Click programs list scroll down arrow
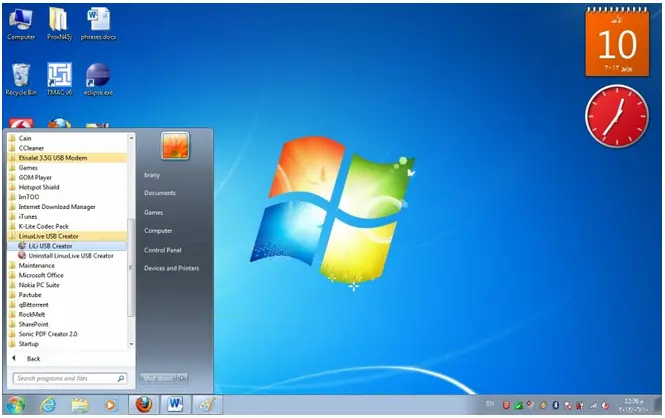 131,344
